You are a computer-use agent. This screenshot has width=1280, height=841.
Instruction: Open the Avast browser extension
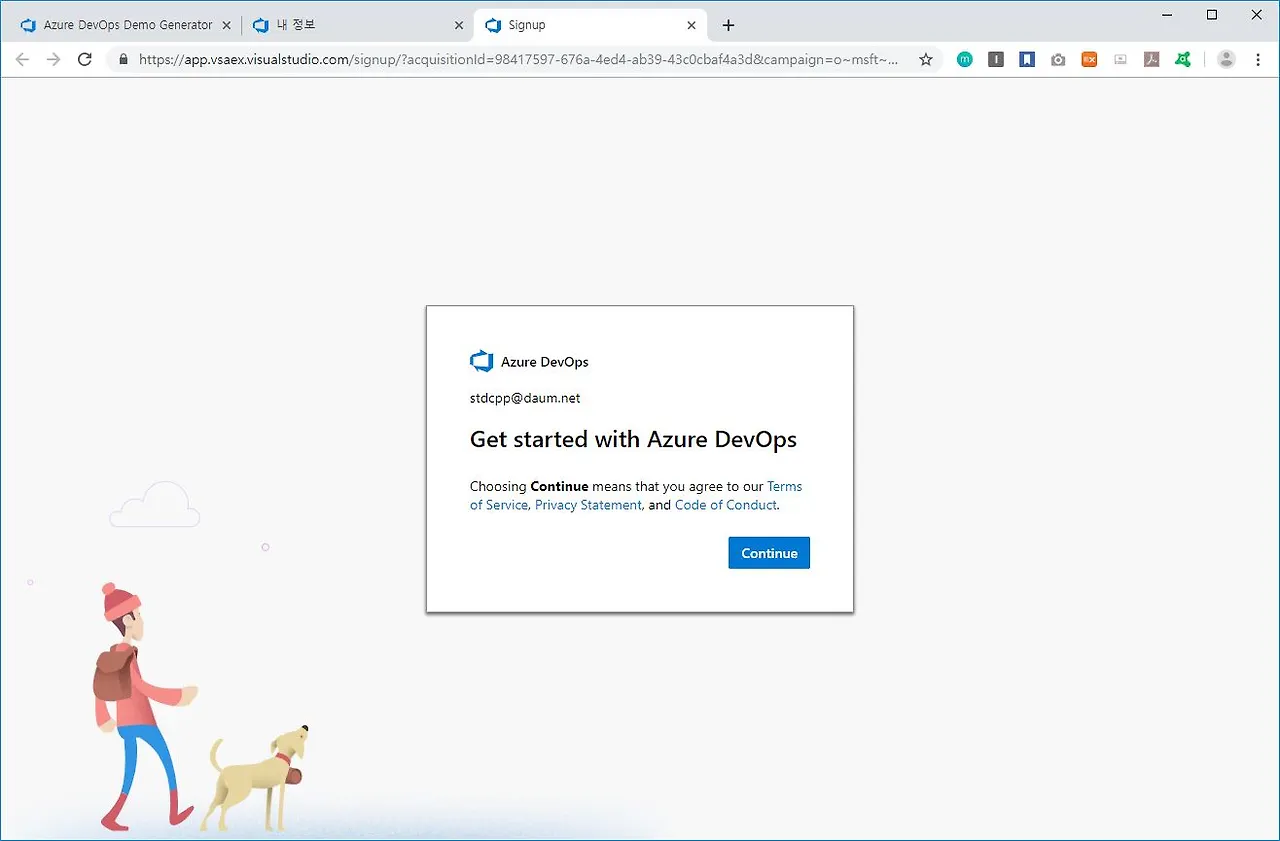pos(1183,59)
